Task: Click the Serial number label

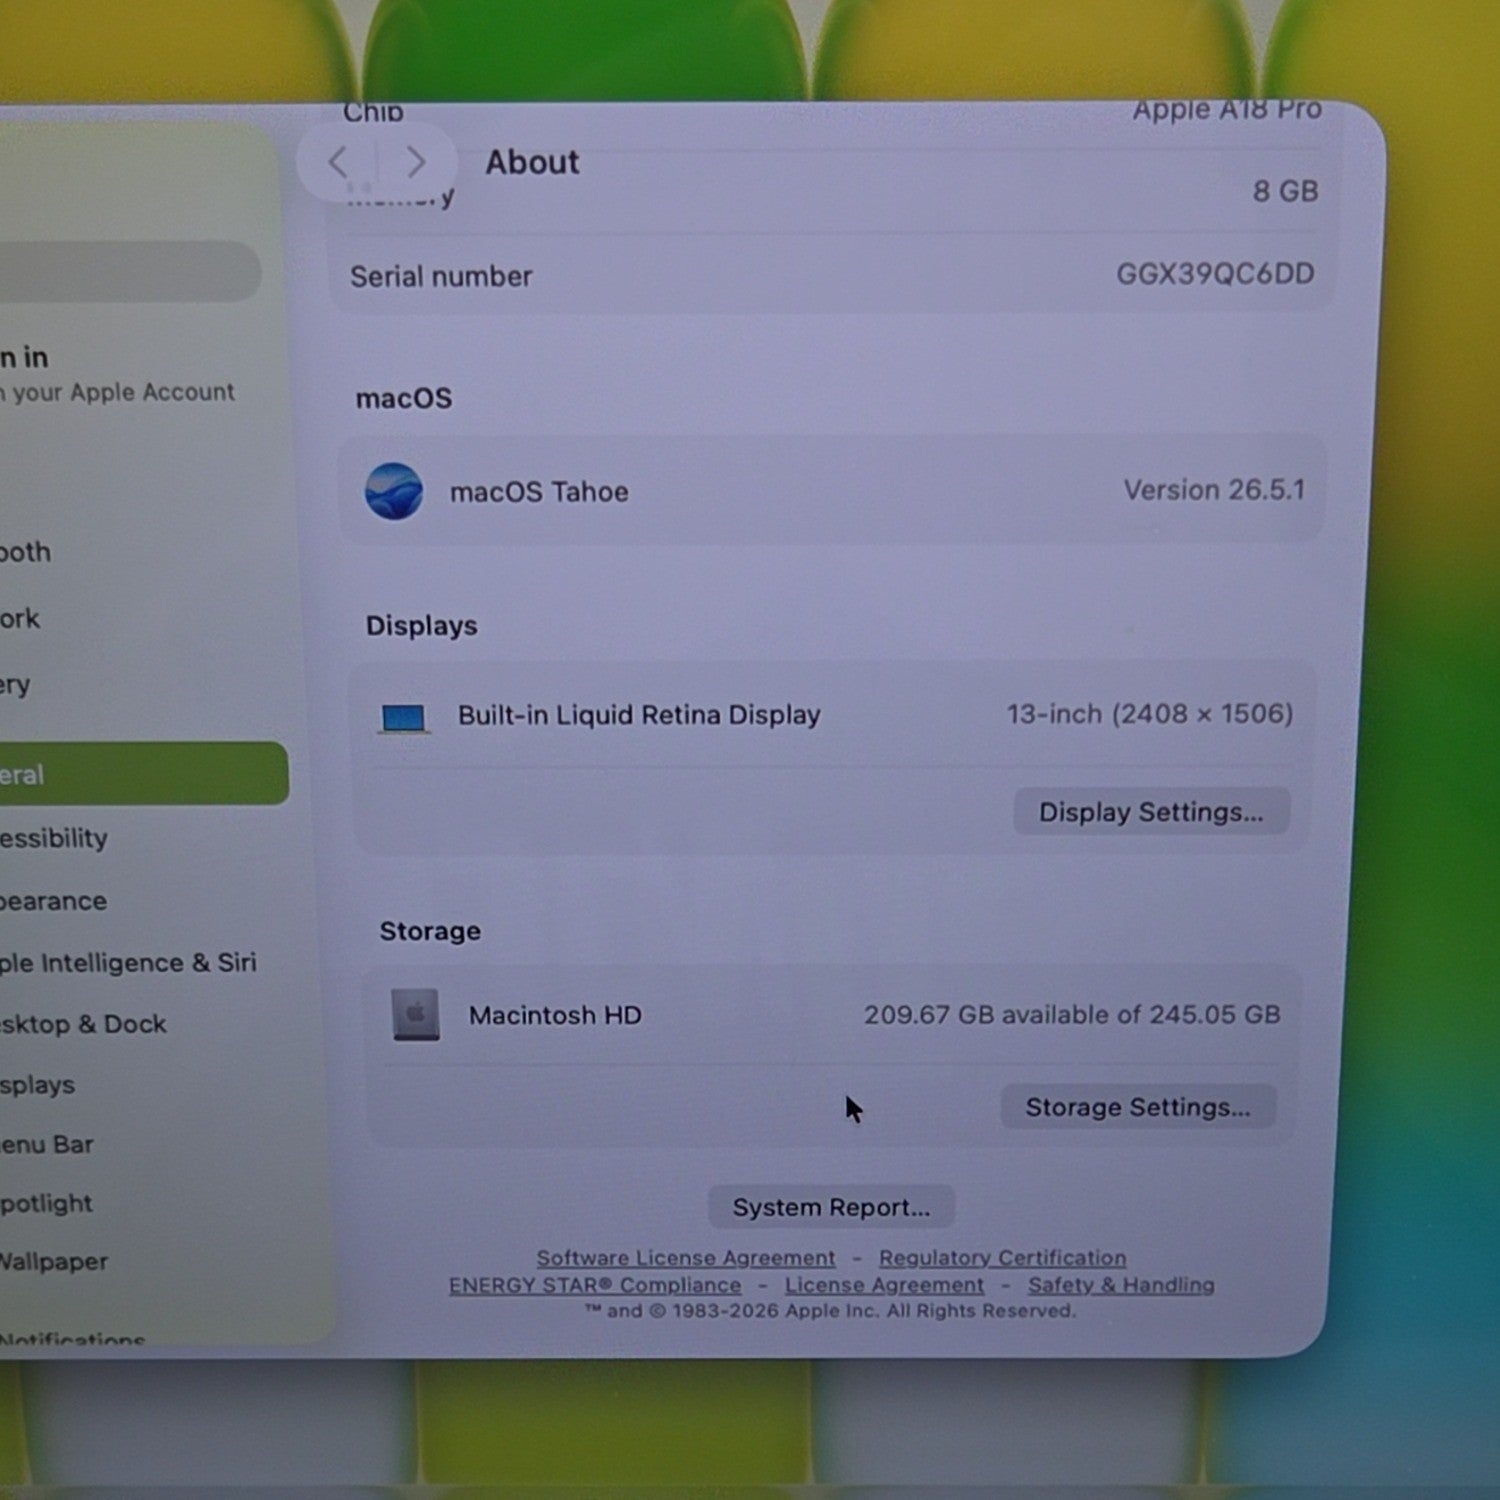Action: tap(441, 276)
